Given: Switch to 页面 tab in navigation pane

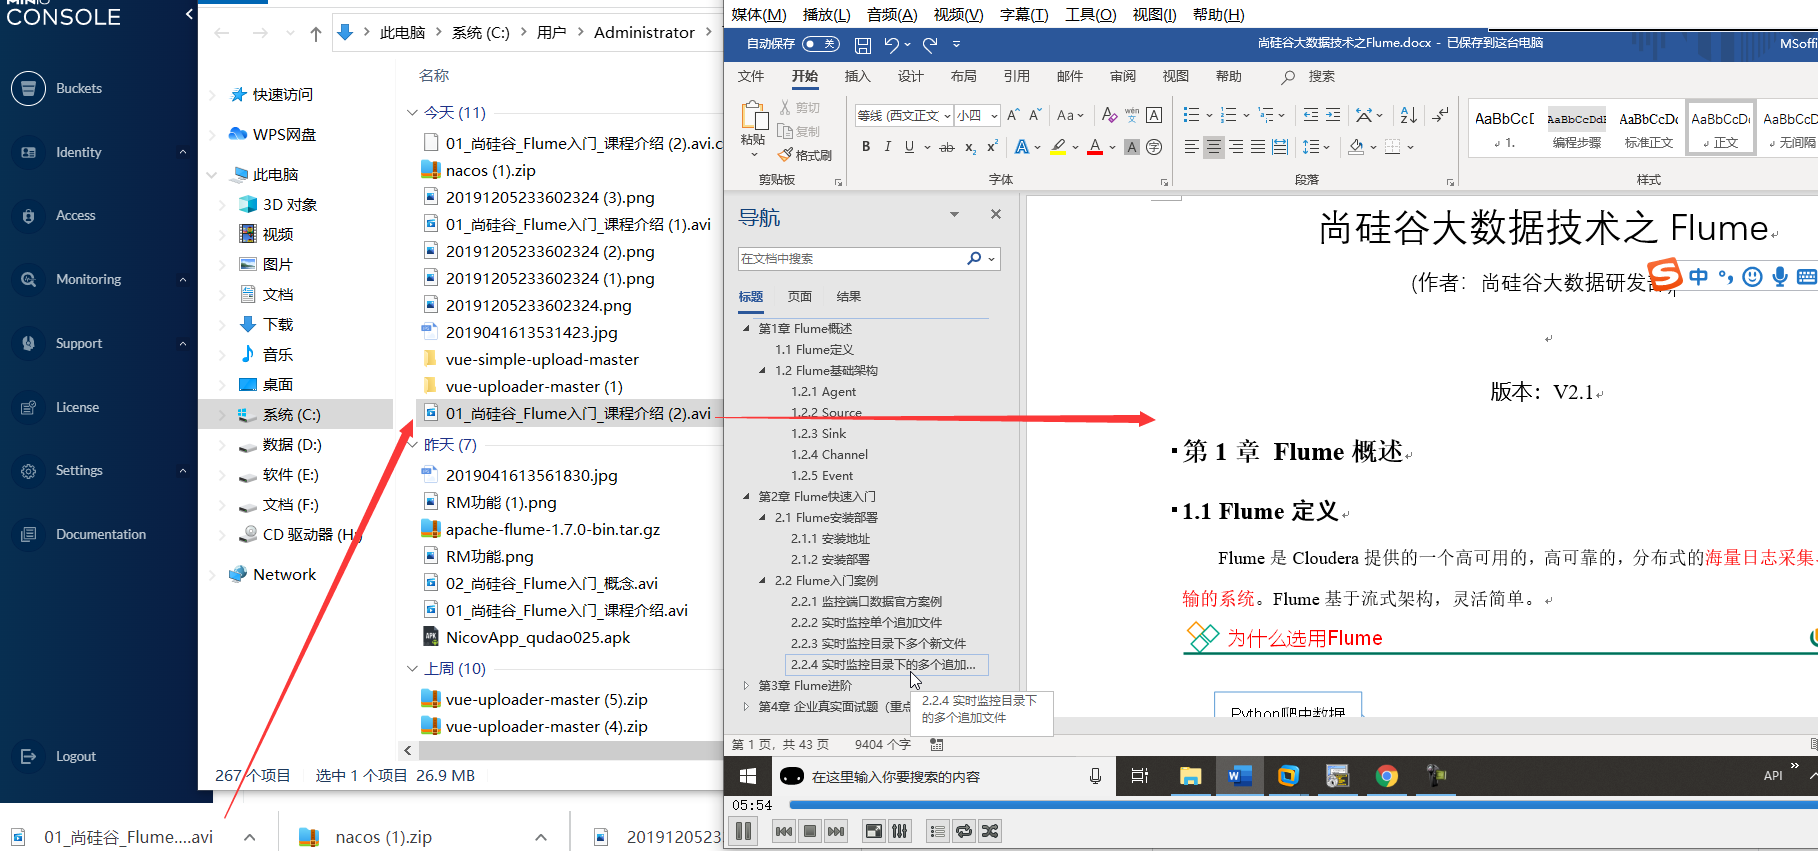Looking at the screenshot, I should [799, 296].
